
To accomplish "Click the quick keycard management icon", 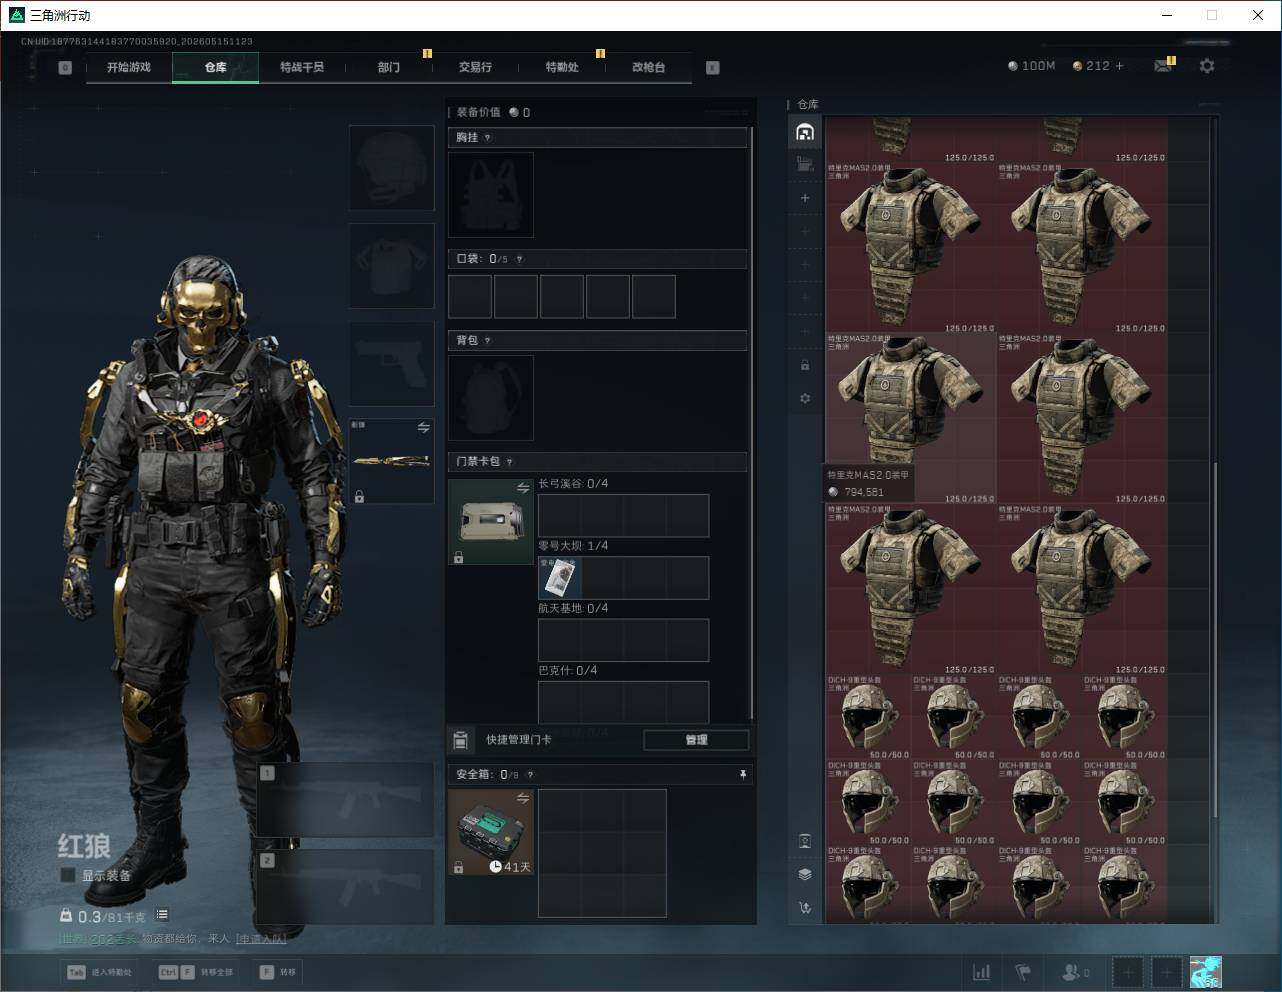I will click(461, 740).
